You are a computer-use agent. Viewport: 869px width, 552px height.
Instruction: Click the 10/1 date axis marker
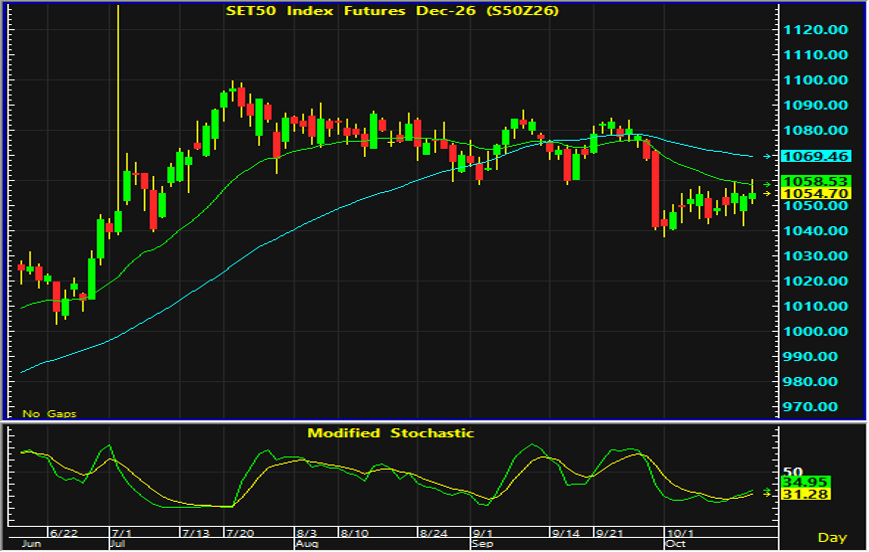(x=679, y=533)
